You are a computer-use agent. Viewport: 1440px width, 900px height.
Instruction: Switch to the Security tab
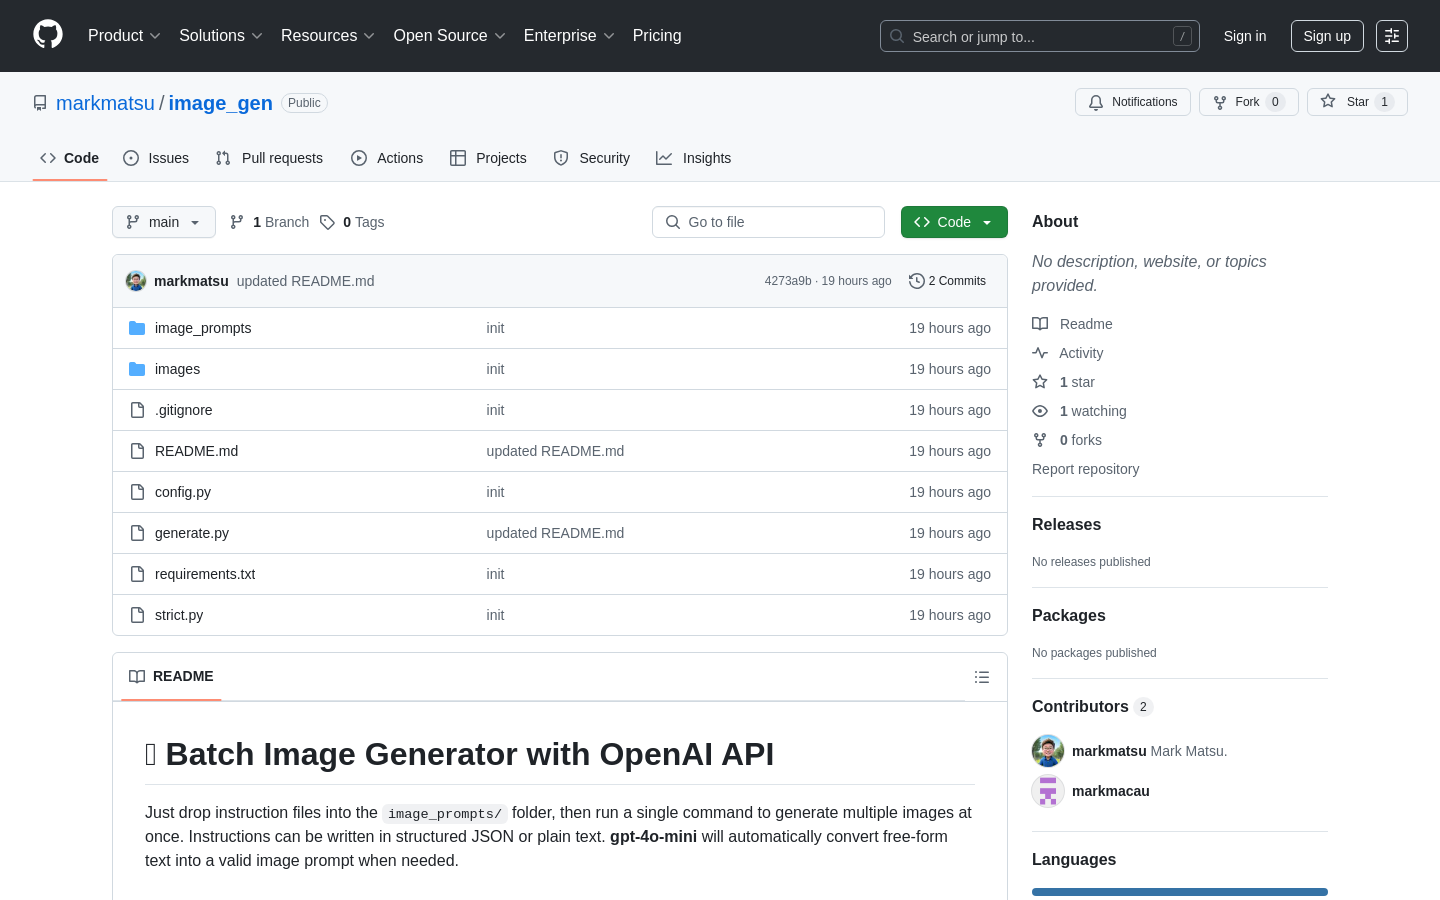(x=592, y=158)
